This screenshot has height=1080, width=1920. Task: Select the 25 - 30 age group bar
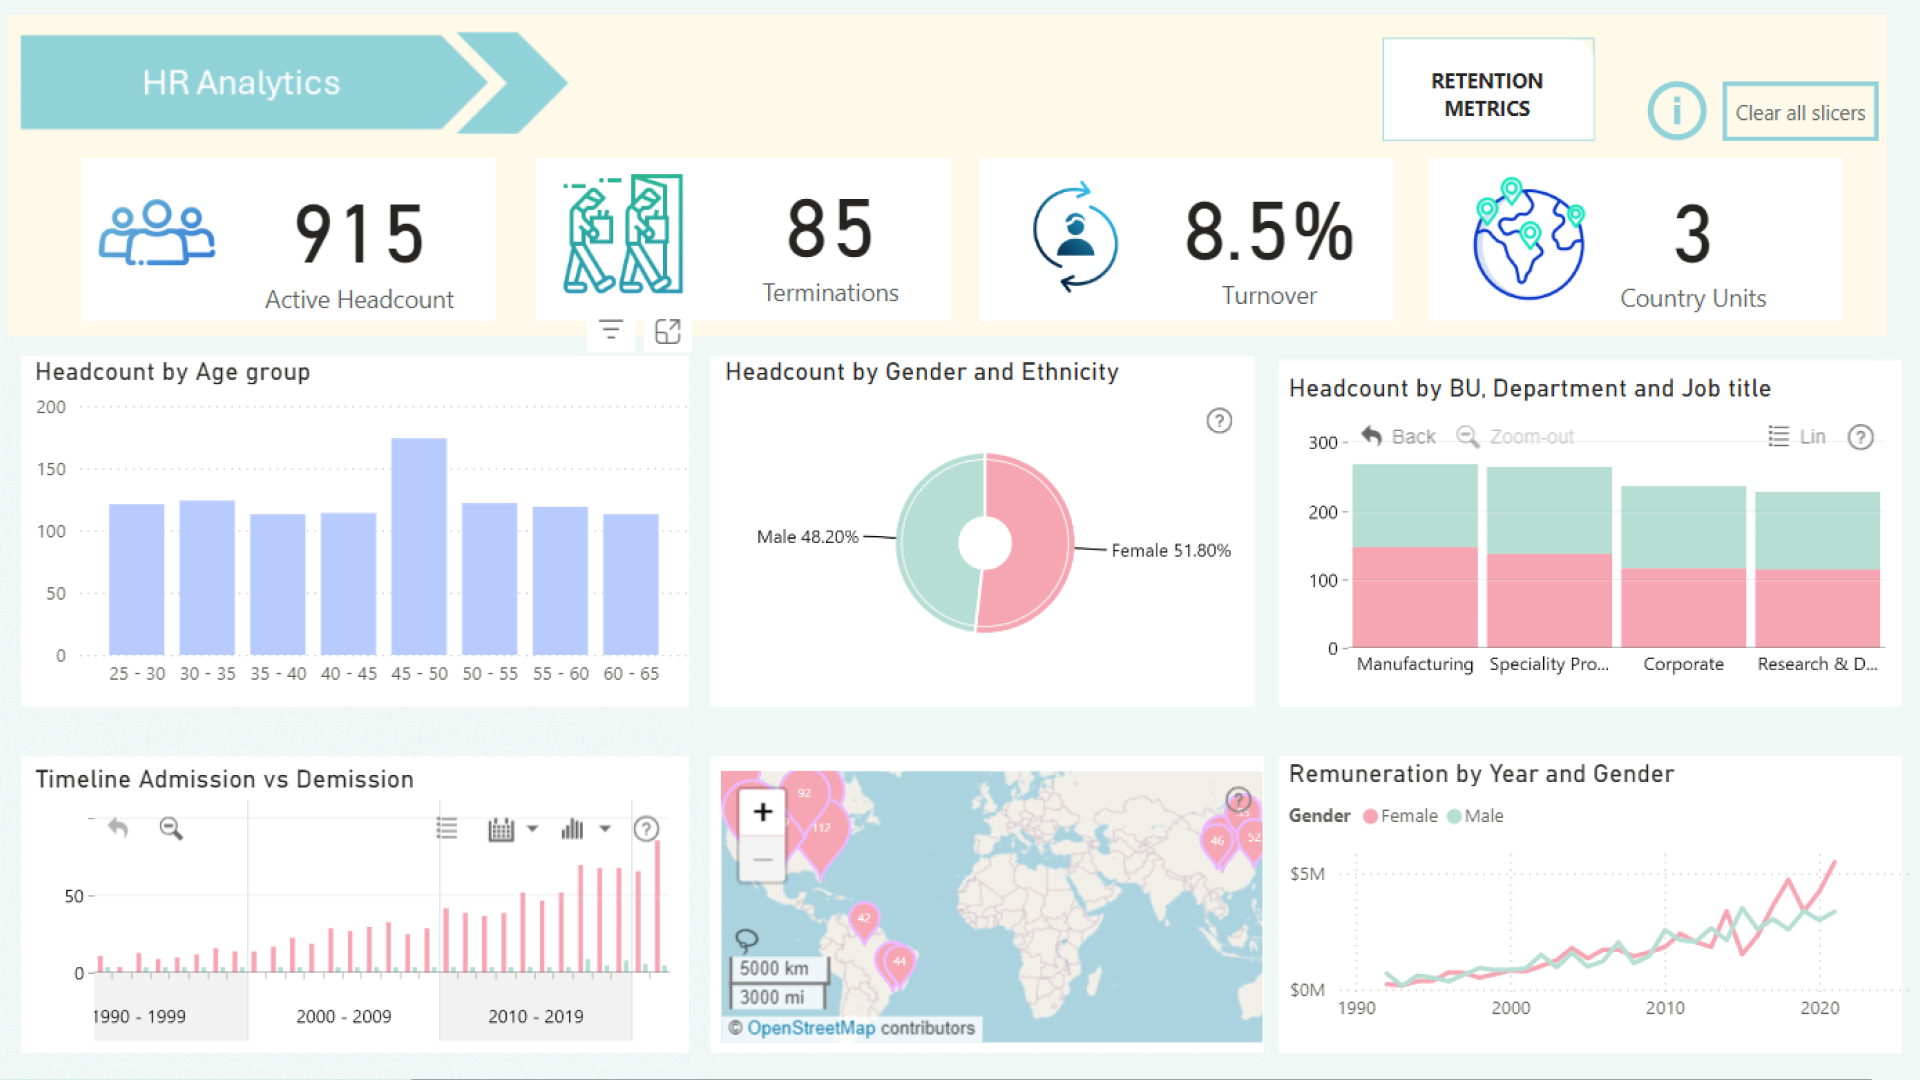click(136, 579)
